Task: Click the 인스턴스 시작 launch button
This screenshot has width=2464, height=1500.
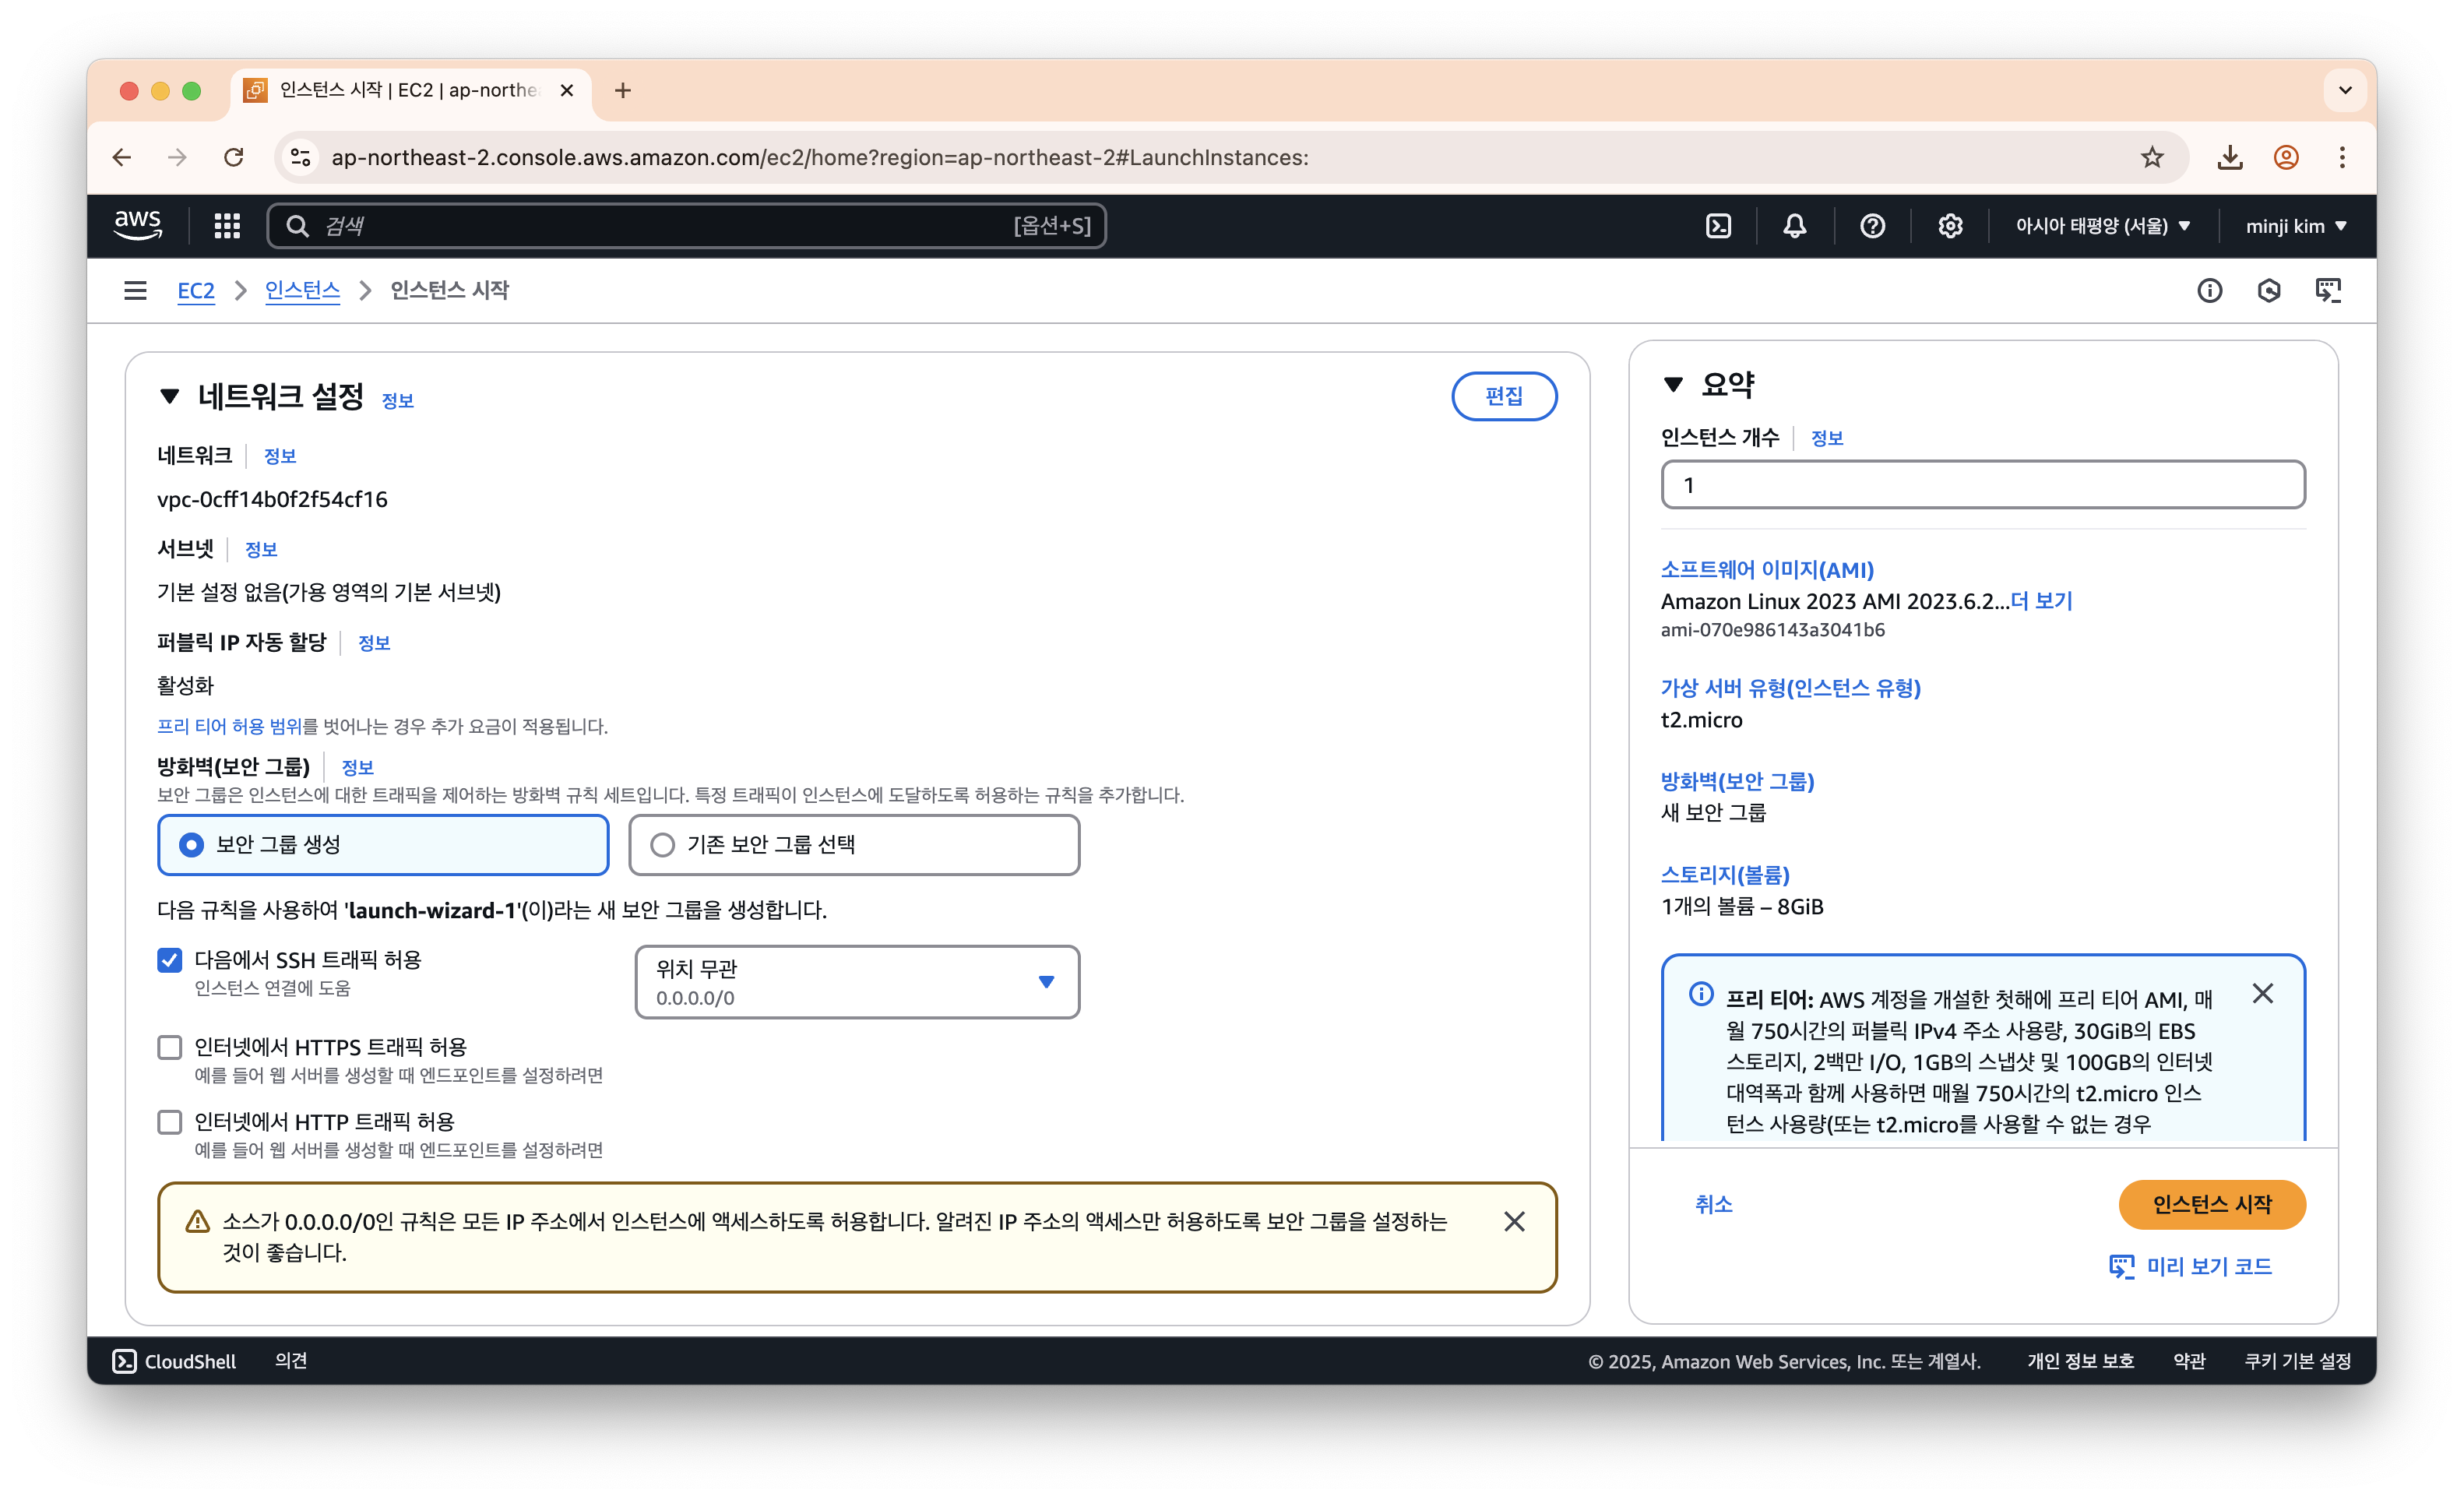Action: point(2212,1205)
